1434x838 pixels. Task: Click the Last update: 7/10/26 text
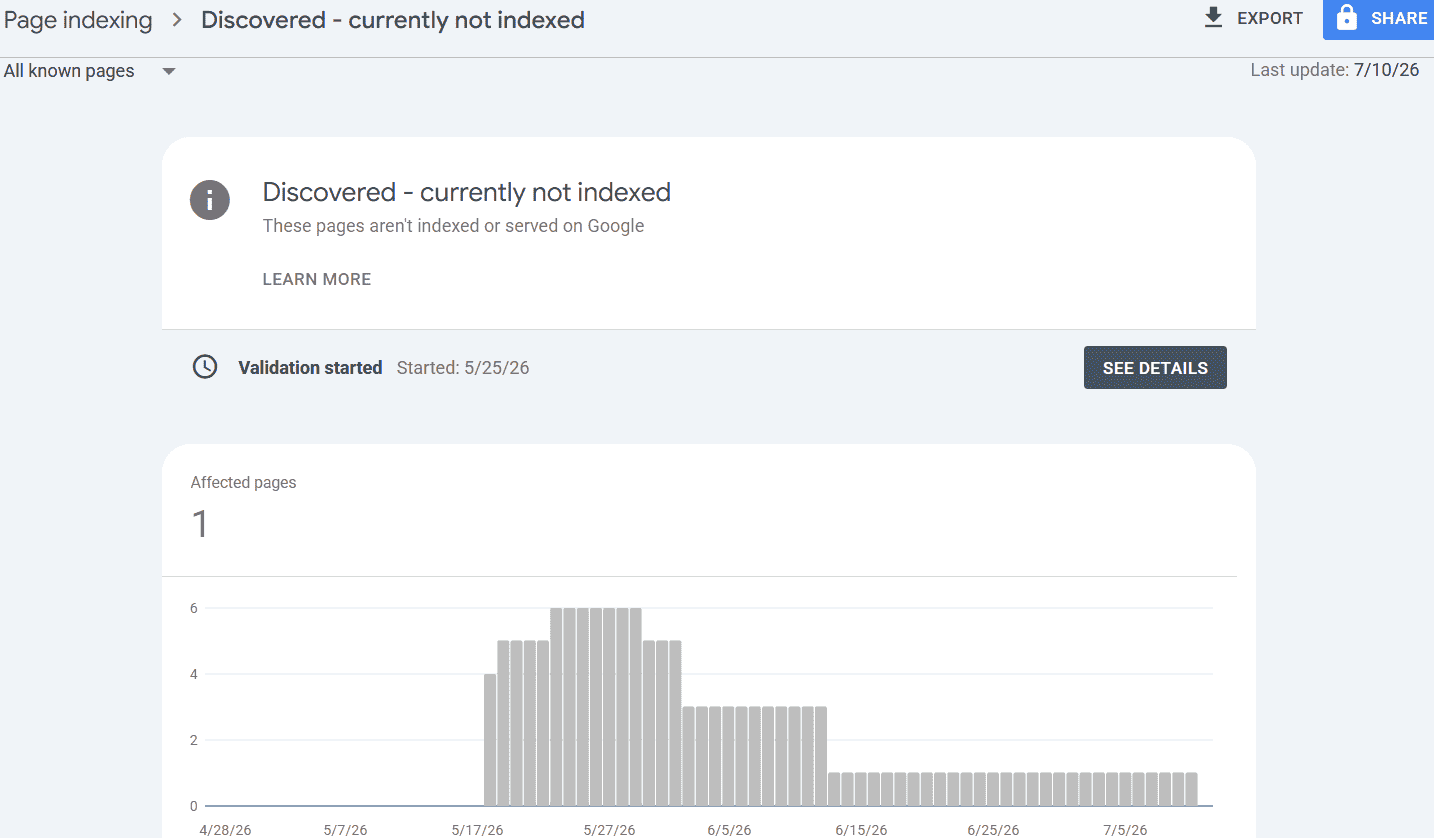1335,70
